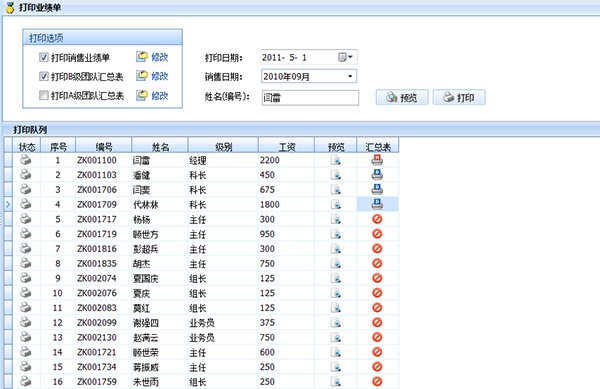
Task: Click red summary print icon for ZK001100
Action: [377, 160]
